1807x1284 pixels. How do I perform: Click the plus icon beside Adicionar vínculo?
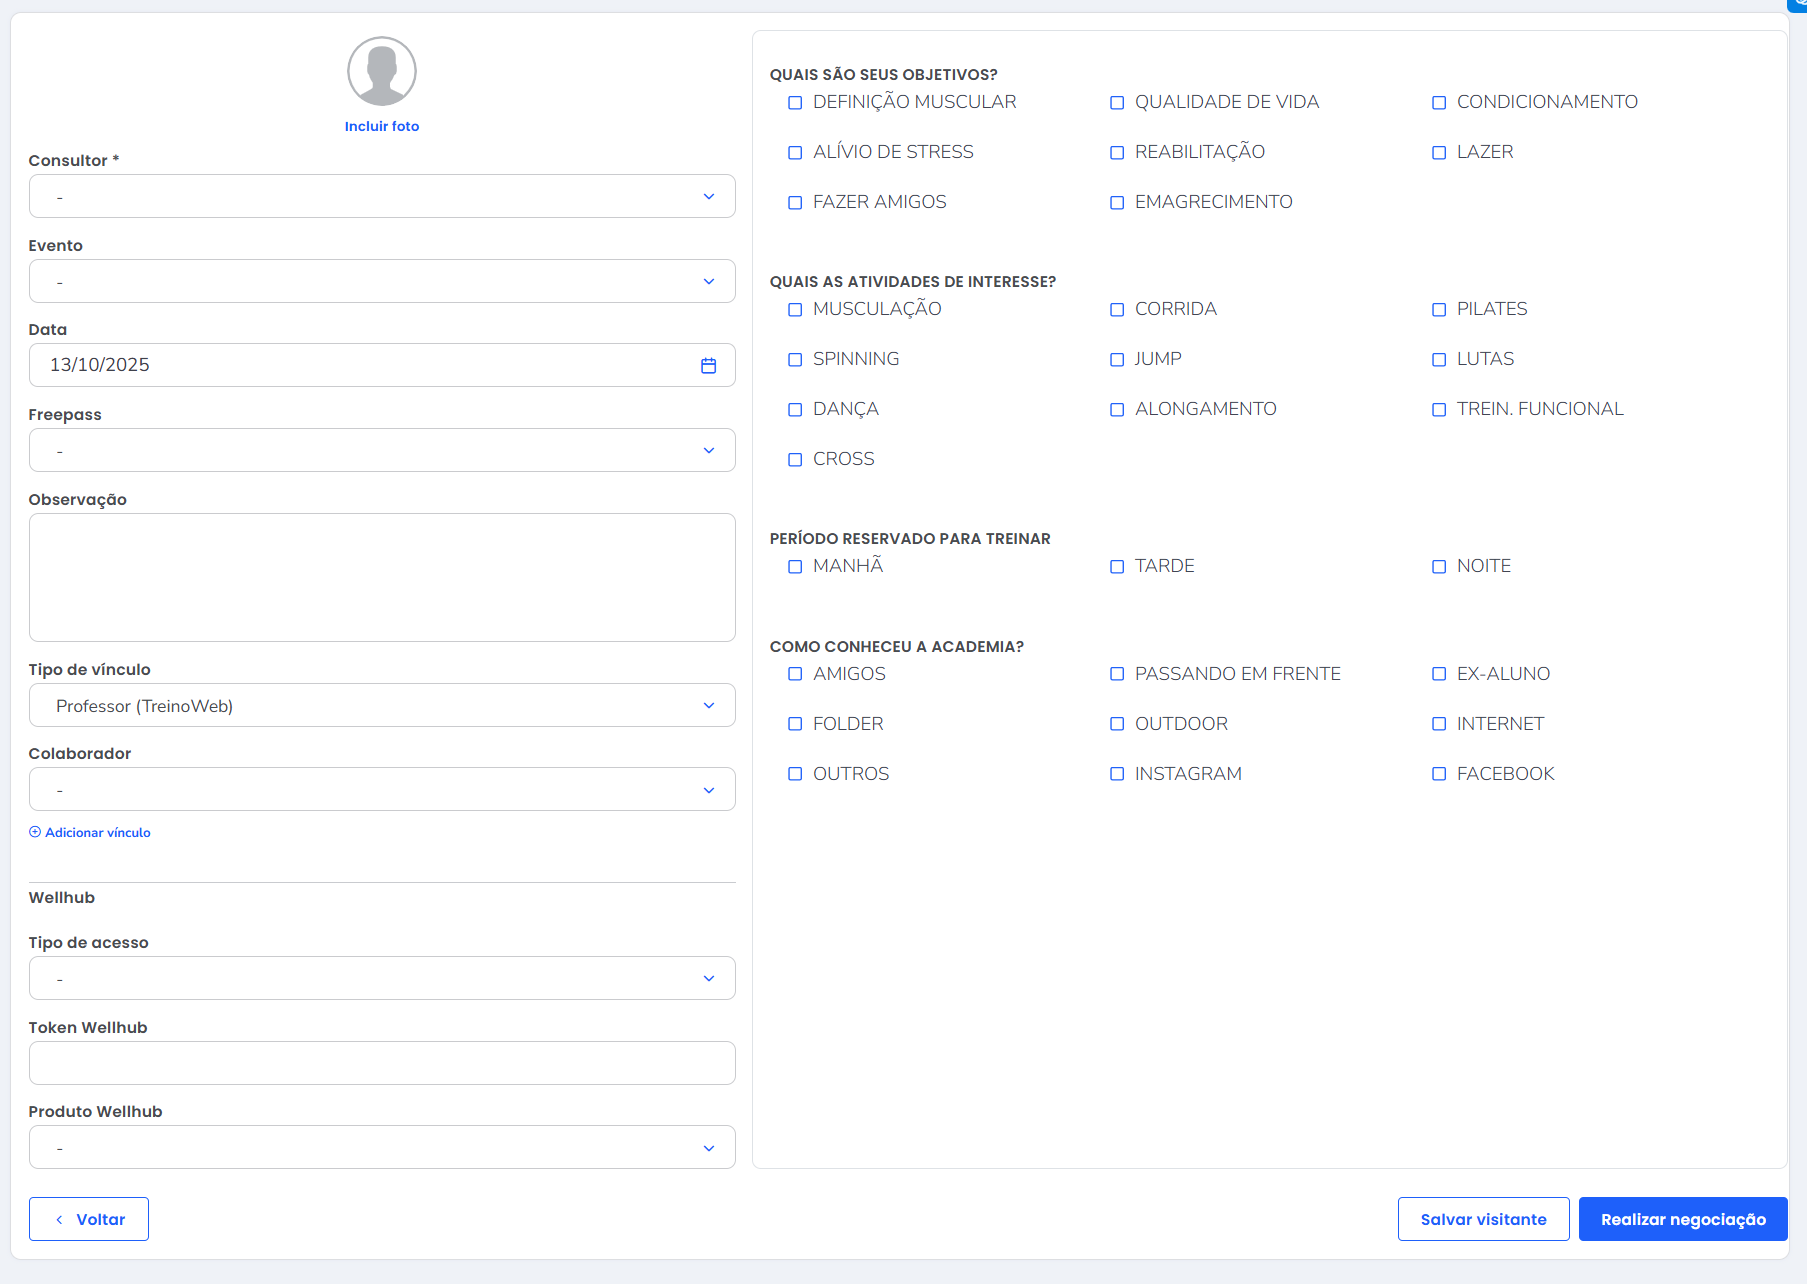pyautogui.click(x=35, y=832)
